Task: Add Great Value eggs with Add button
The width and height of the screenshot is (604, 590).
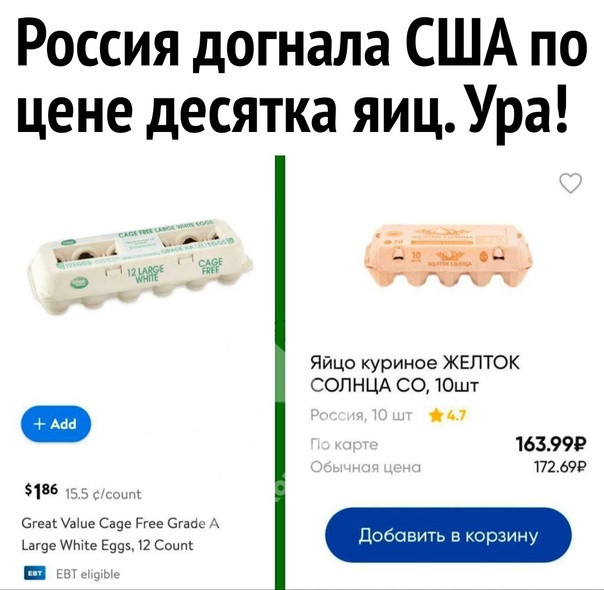Action: pyautogui.click(x=56, y=424)
